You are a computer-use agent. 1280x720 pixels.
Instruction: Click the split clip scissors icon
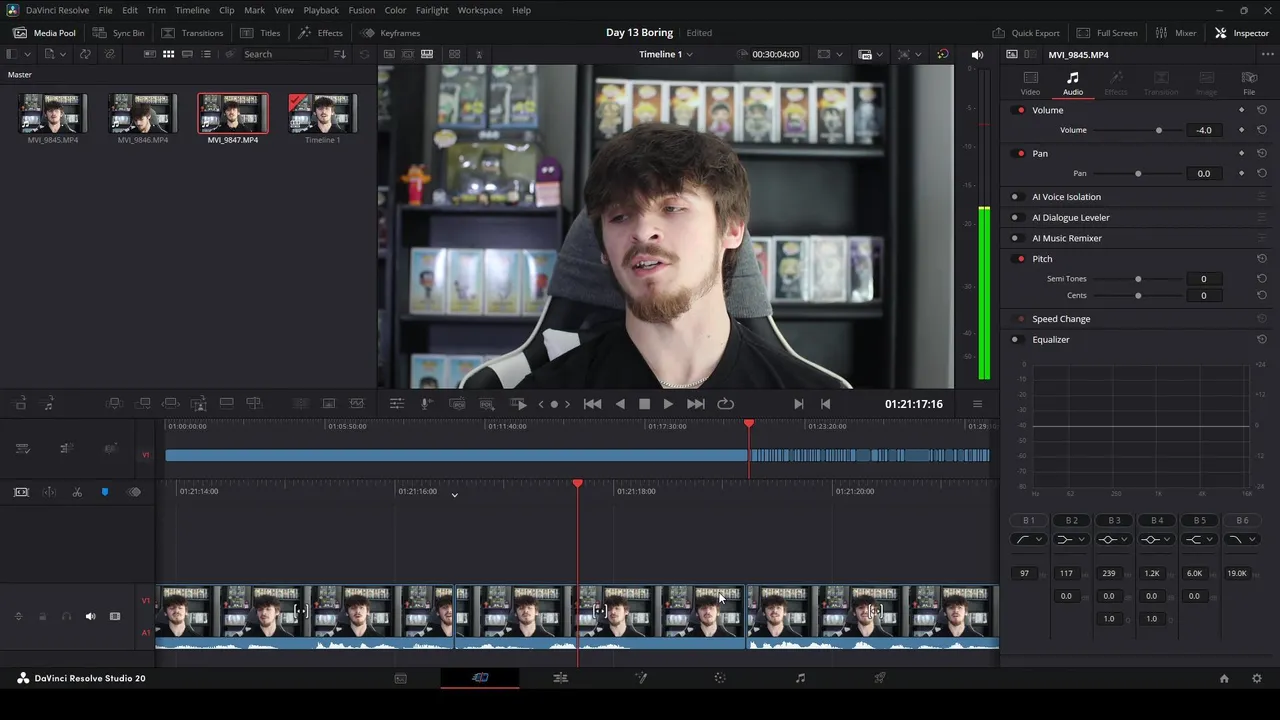77,492
